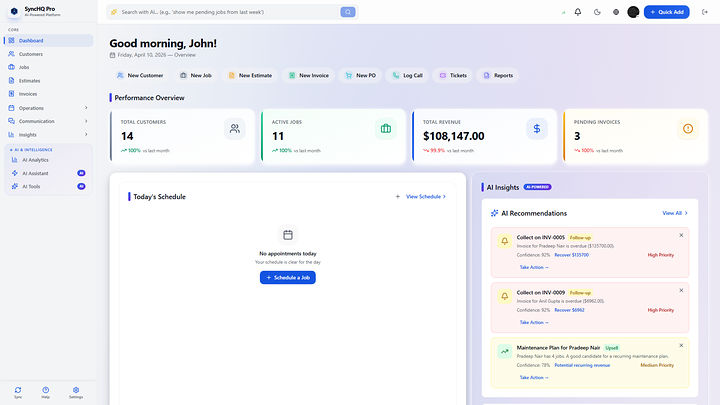Viewport: 720px width, 405px height.
Task: Dismiss the Collect on INV-0009 recommendation
Action: [x=681, y=290]
